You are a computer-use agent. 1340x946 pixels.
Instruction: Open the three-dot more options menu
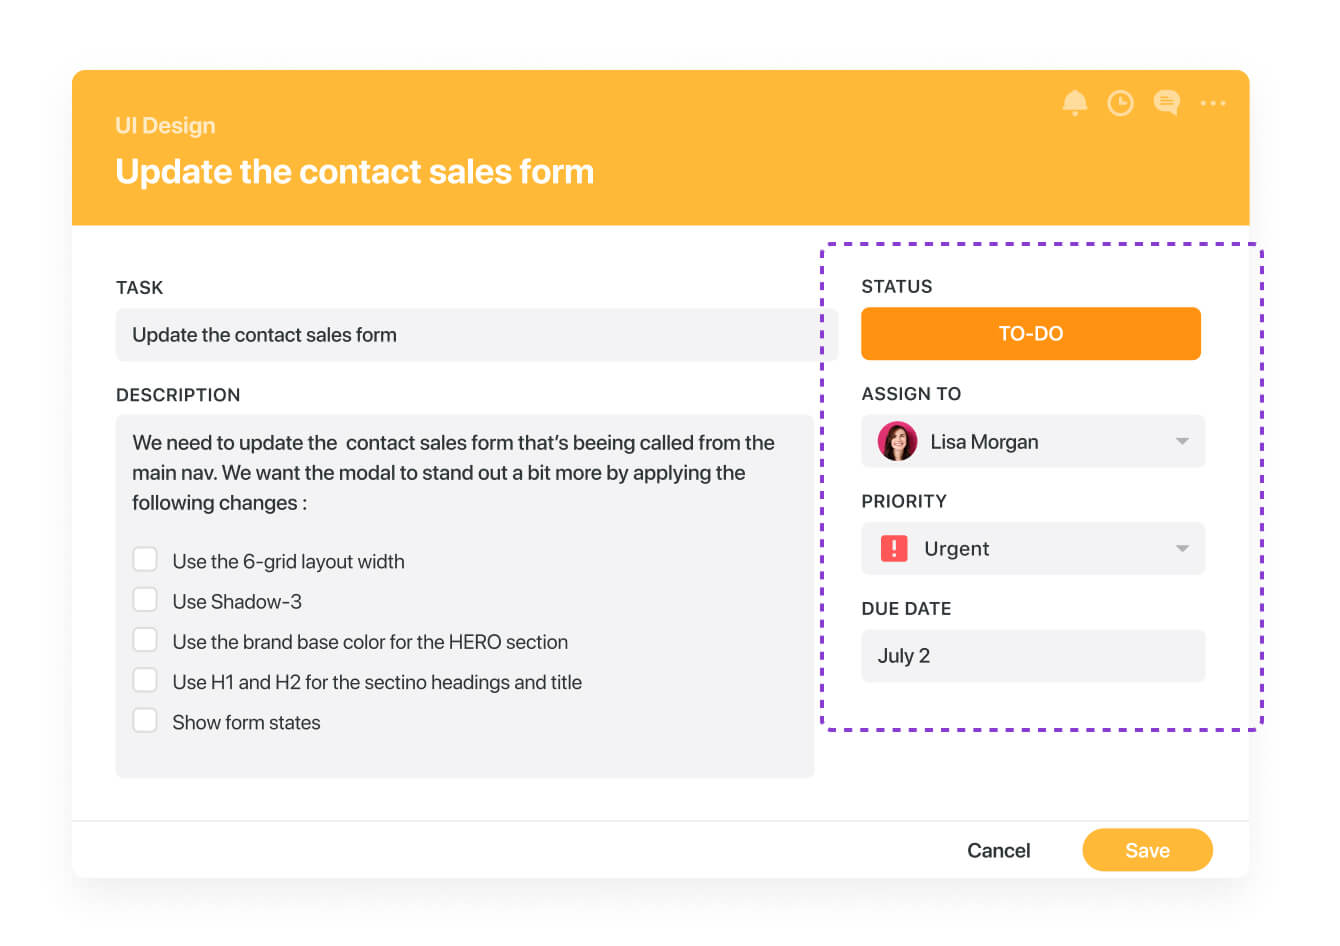(1213, 103)
